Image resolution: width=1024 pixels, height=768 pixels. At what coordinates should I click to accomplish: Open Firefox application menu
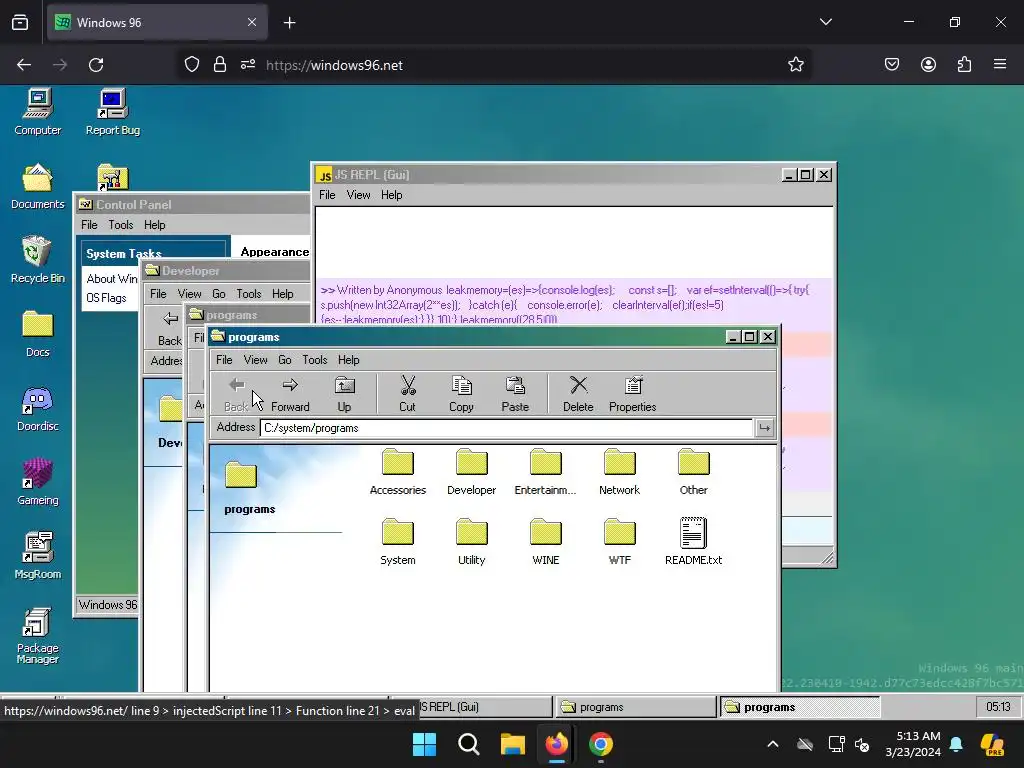pyautogui.click(x=1000, y=64)
